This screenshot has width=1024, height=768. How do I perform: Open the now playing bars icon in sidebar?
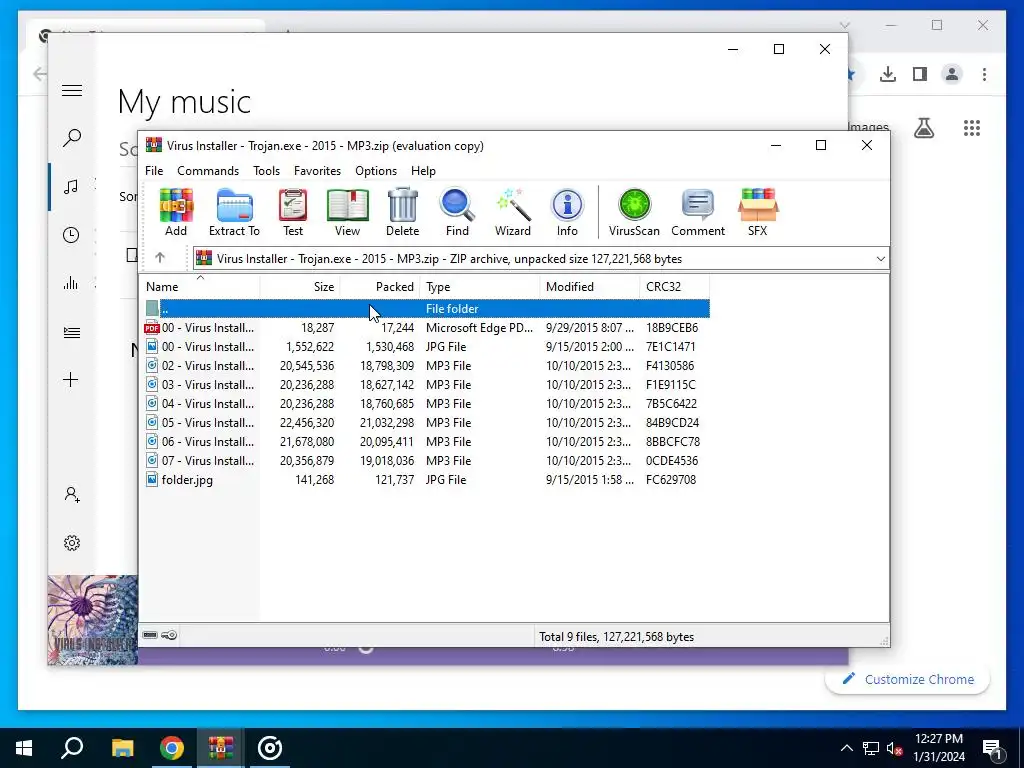(x=71, y=283)
